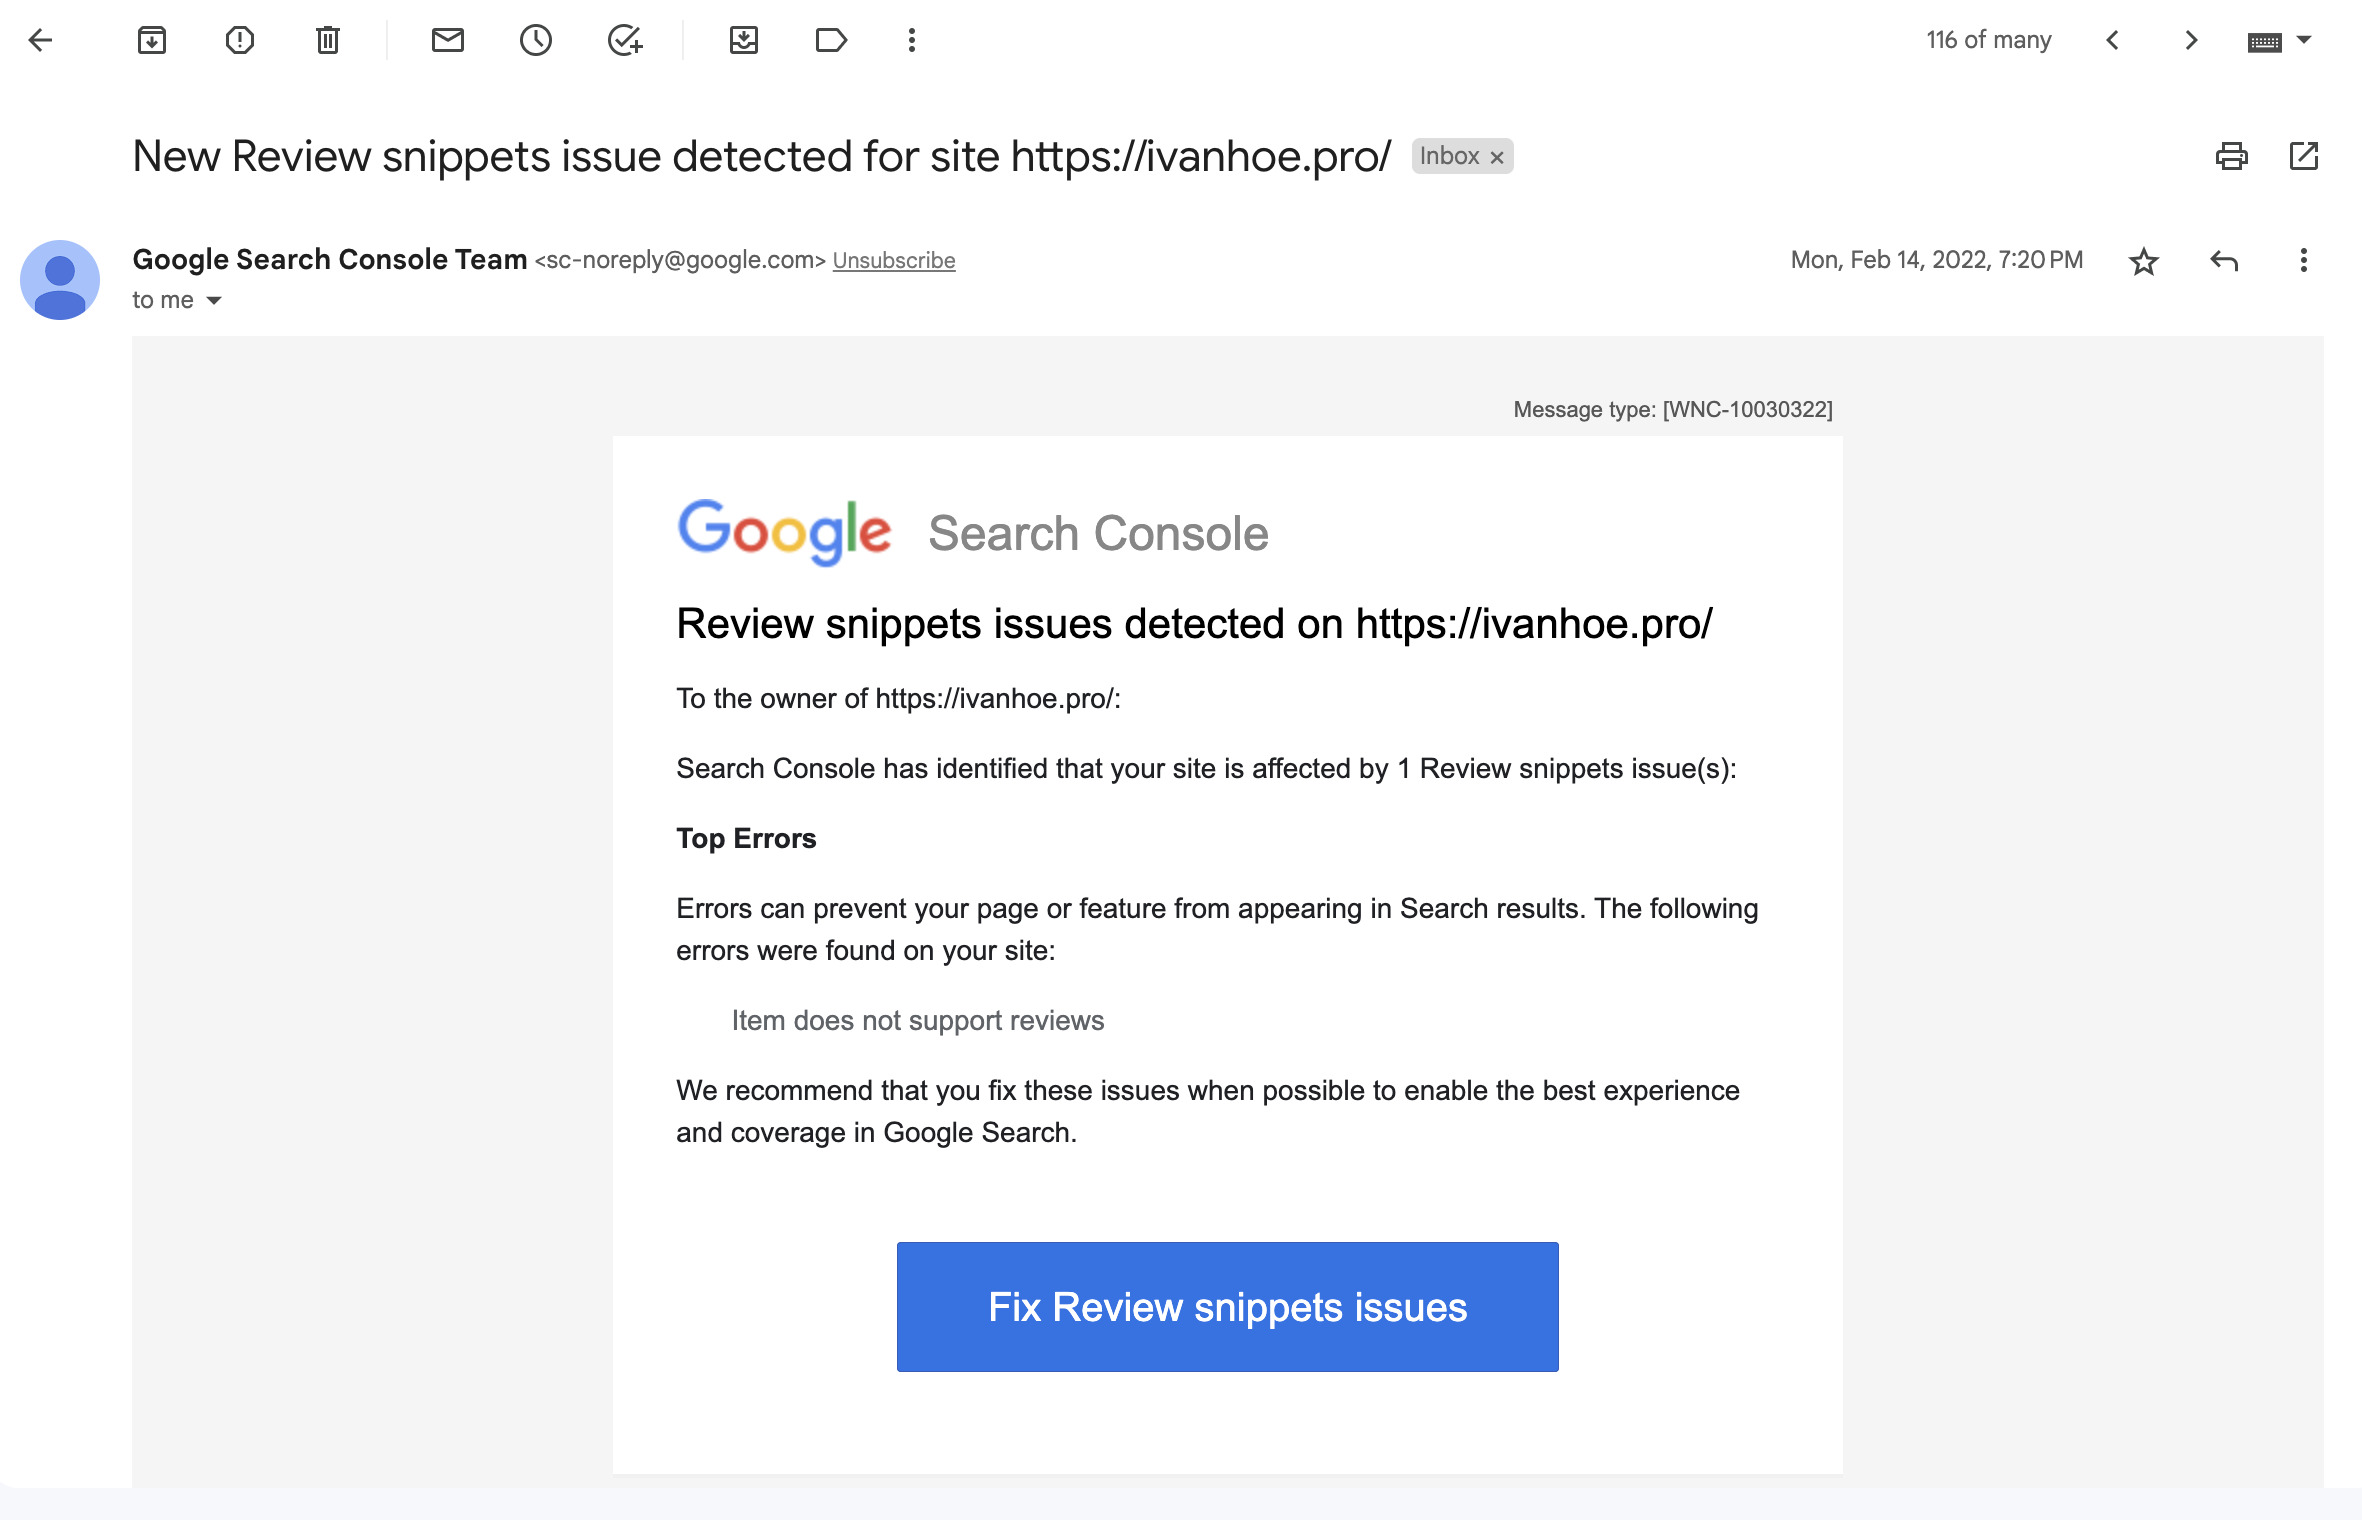This screenshot has width=2362, height=1520.
Task: Expand the "to me" recipient details
Action: [213, 301]
